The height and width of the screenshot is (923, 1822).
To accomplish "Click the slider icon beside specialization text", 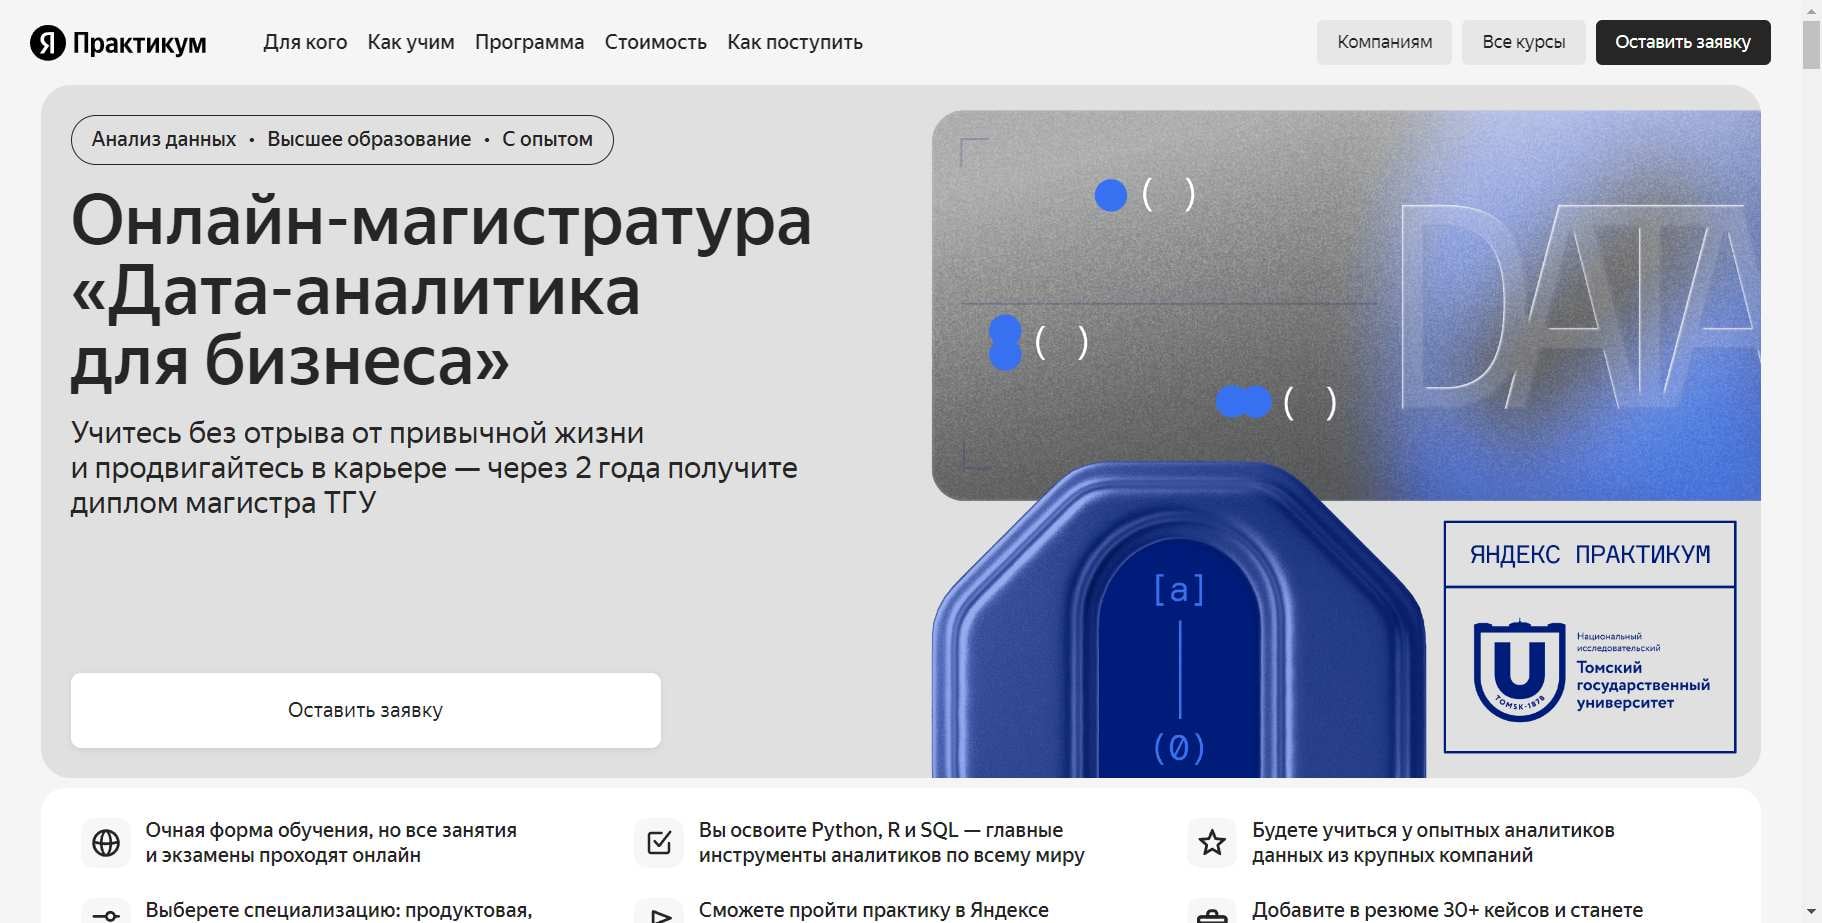I will [106, 912].
